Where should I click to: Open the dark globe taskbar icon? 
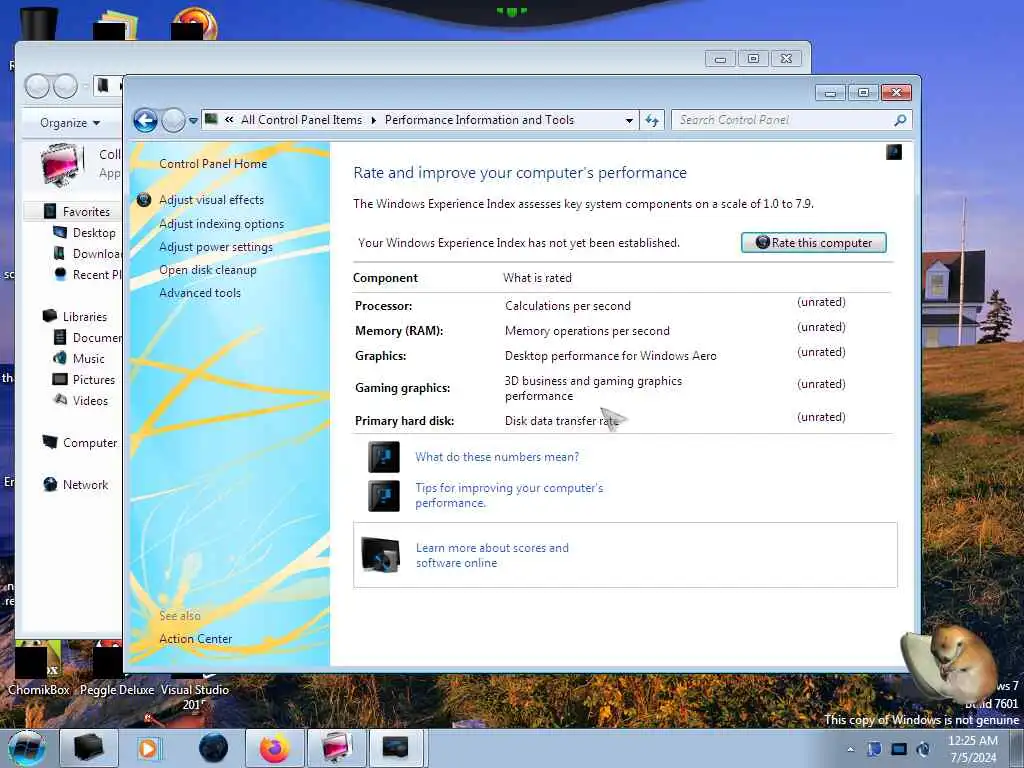point(214,748)
